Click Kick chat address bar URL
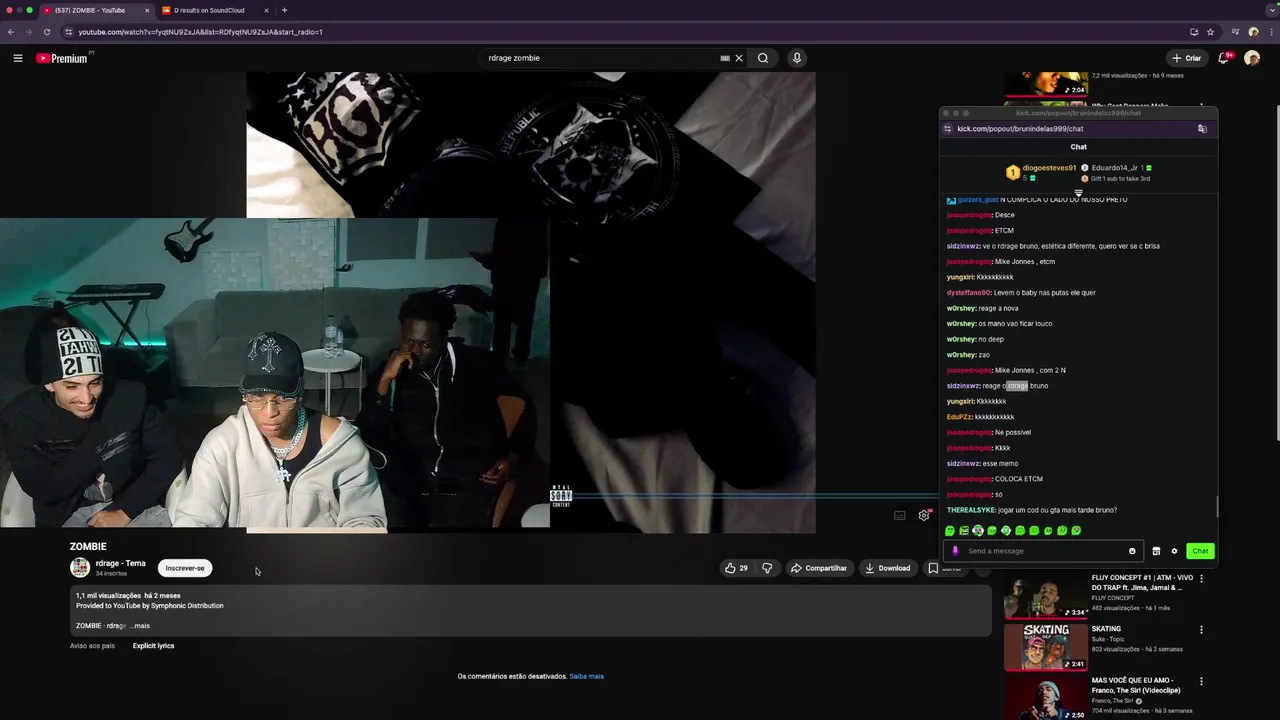Image resolution: width=1280 pixels, height=720 pixels. [x=1020, y=128]
